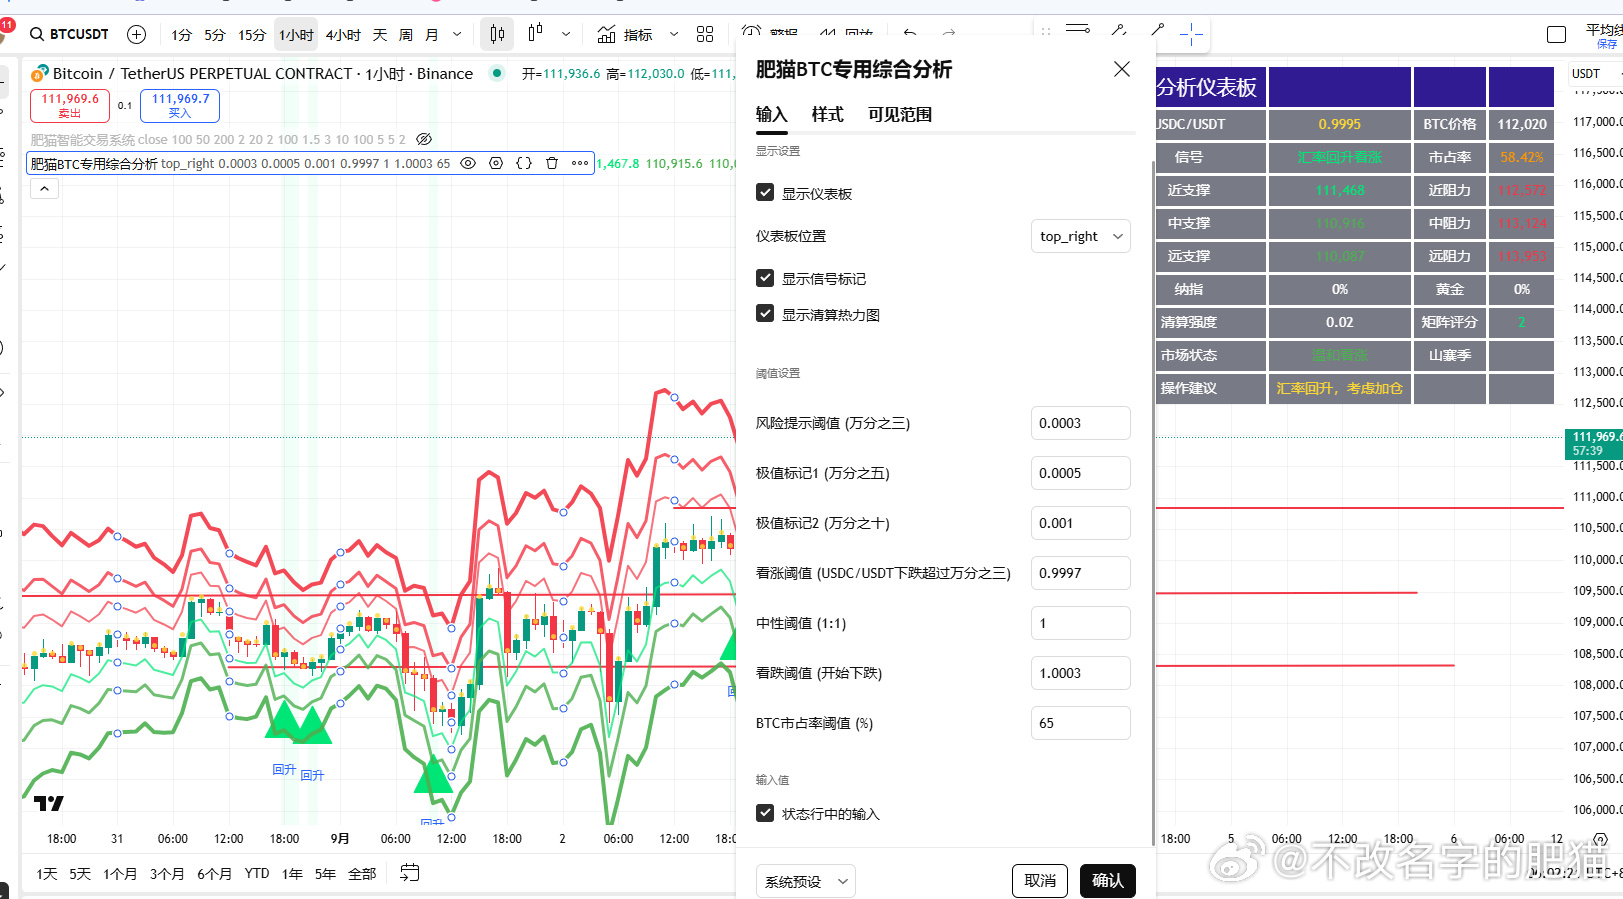1623x899 pixels.
Task: Click 极值标记2 input 0.001
Action: click(1080, 523)
